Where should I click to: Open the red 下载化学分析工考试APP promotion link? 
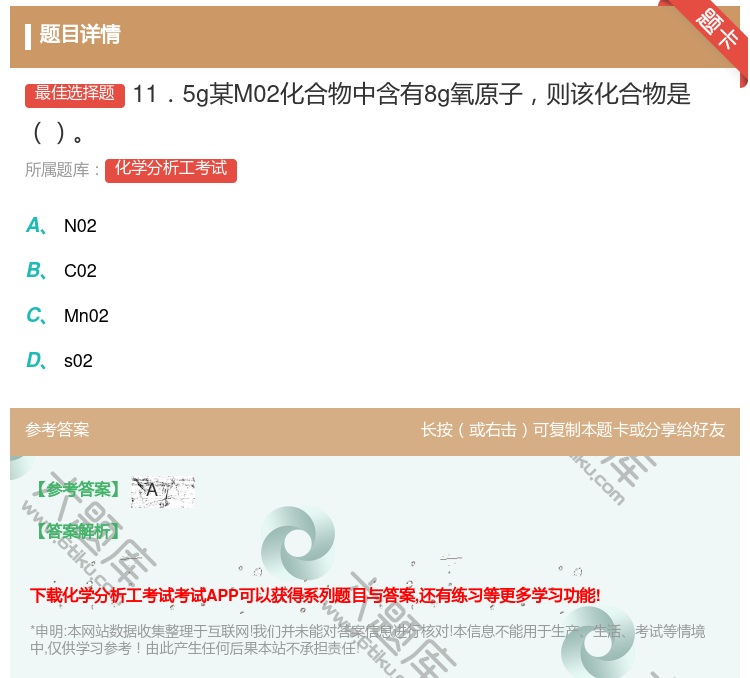click(315, 595)
